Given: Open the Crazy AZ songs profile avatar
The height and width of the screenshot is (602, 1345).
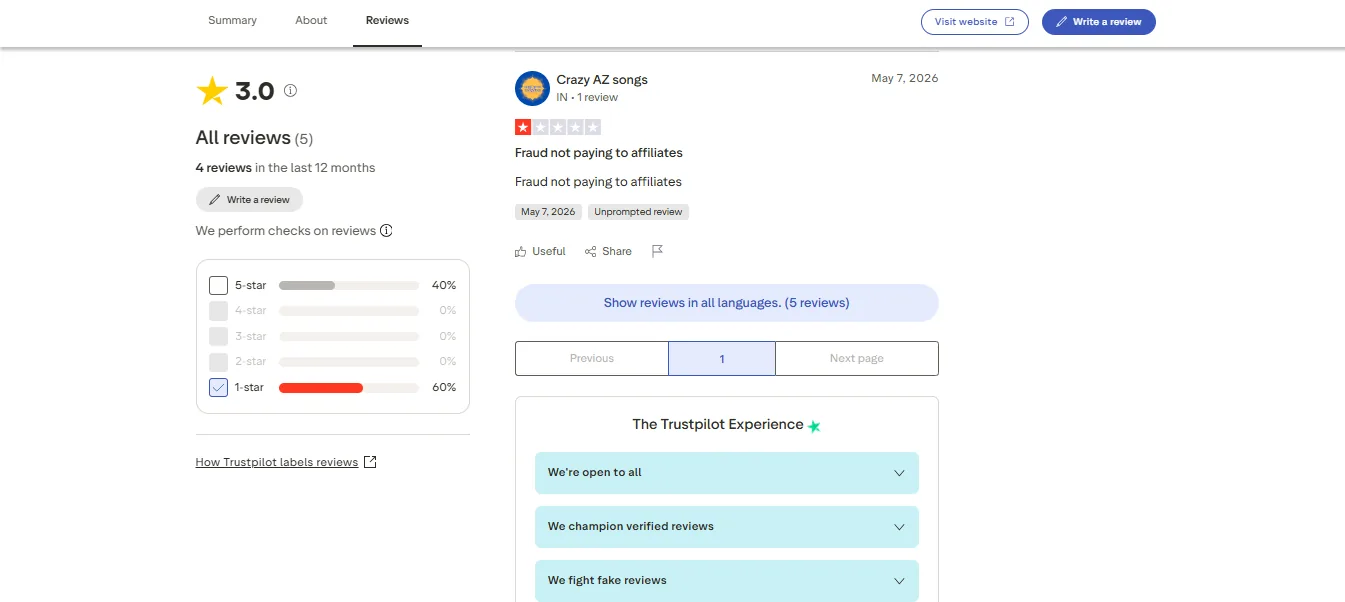Looking at the screenshot, I should click(x=532, y=88).
